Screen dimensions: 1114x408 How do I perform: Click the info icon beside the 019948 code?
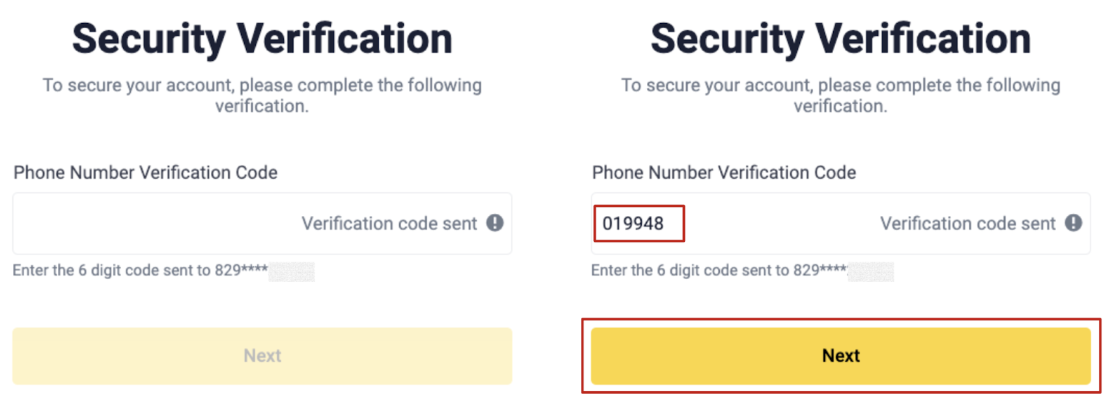(1073, 224)
